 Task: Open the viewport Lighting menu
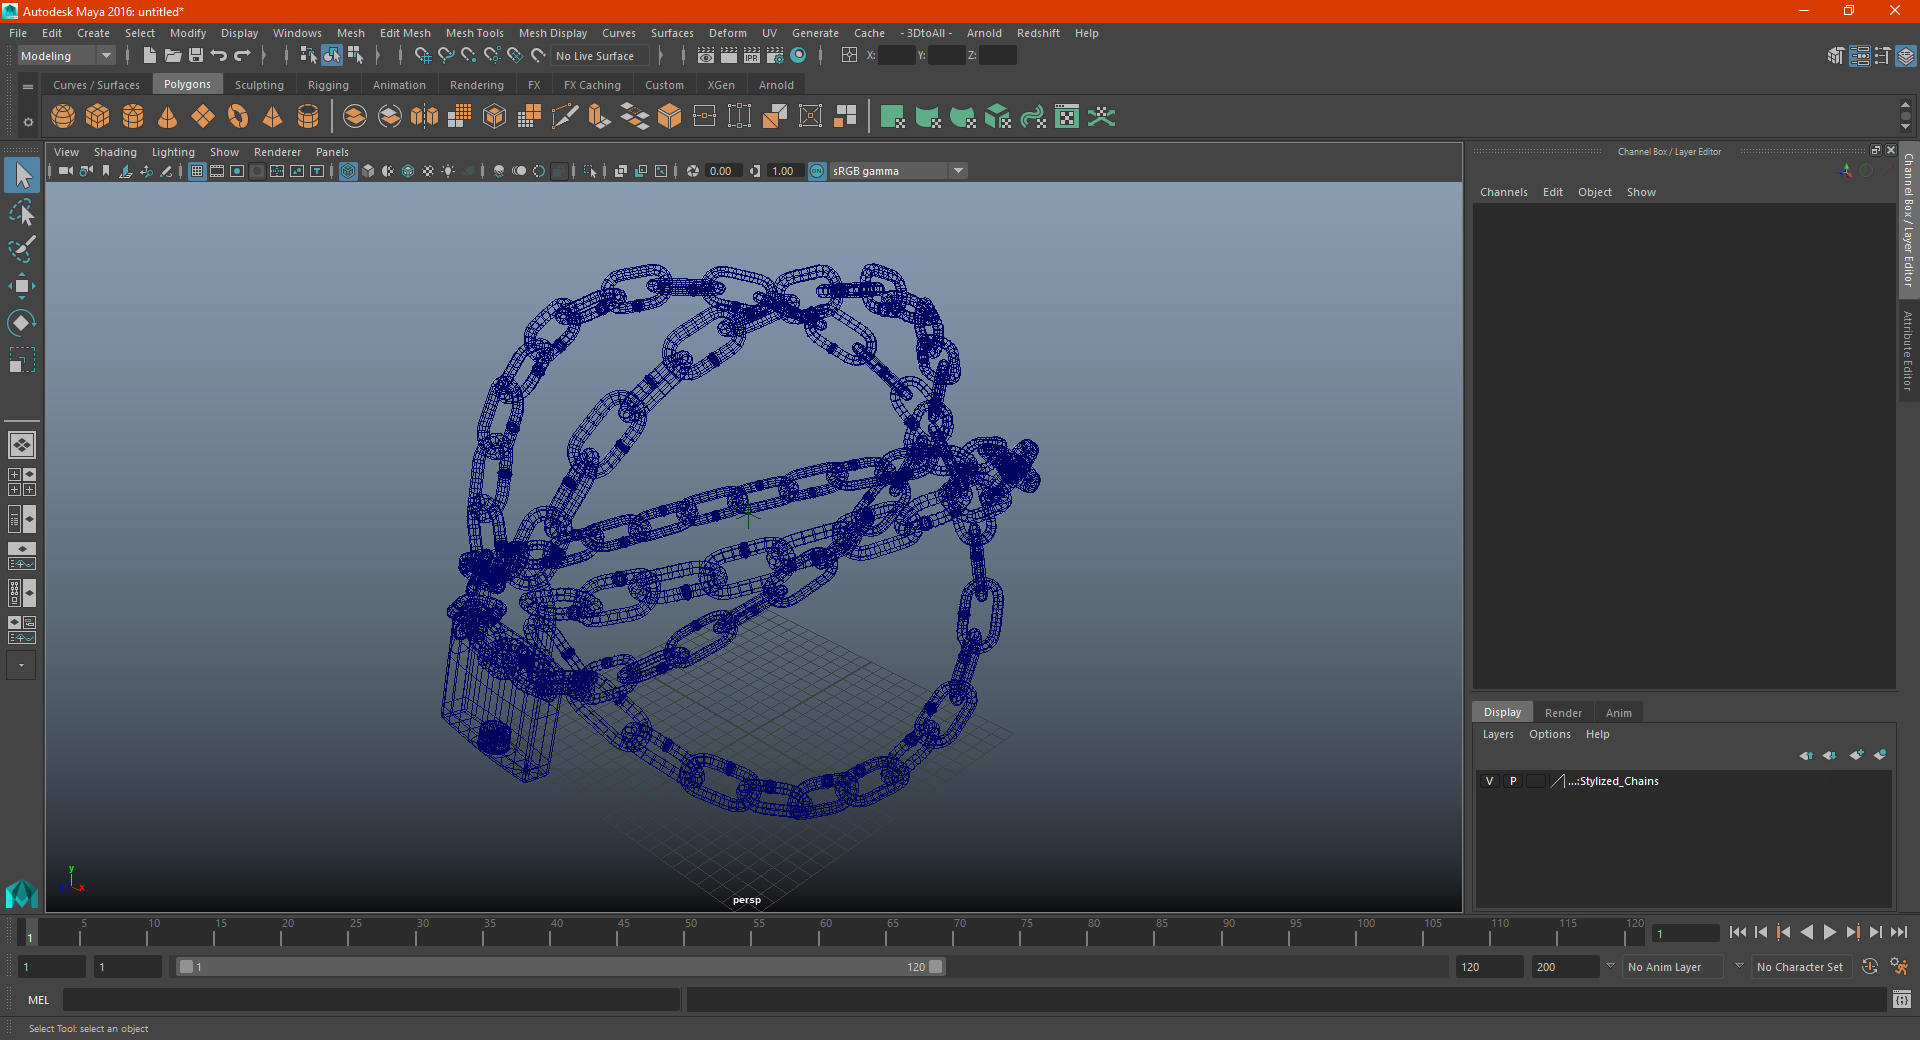[173, 152]
